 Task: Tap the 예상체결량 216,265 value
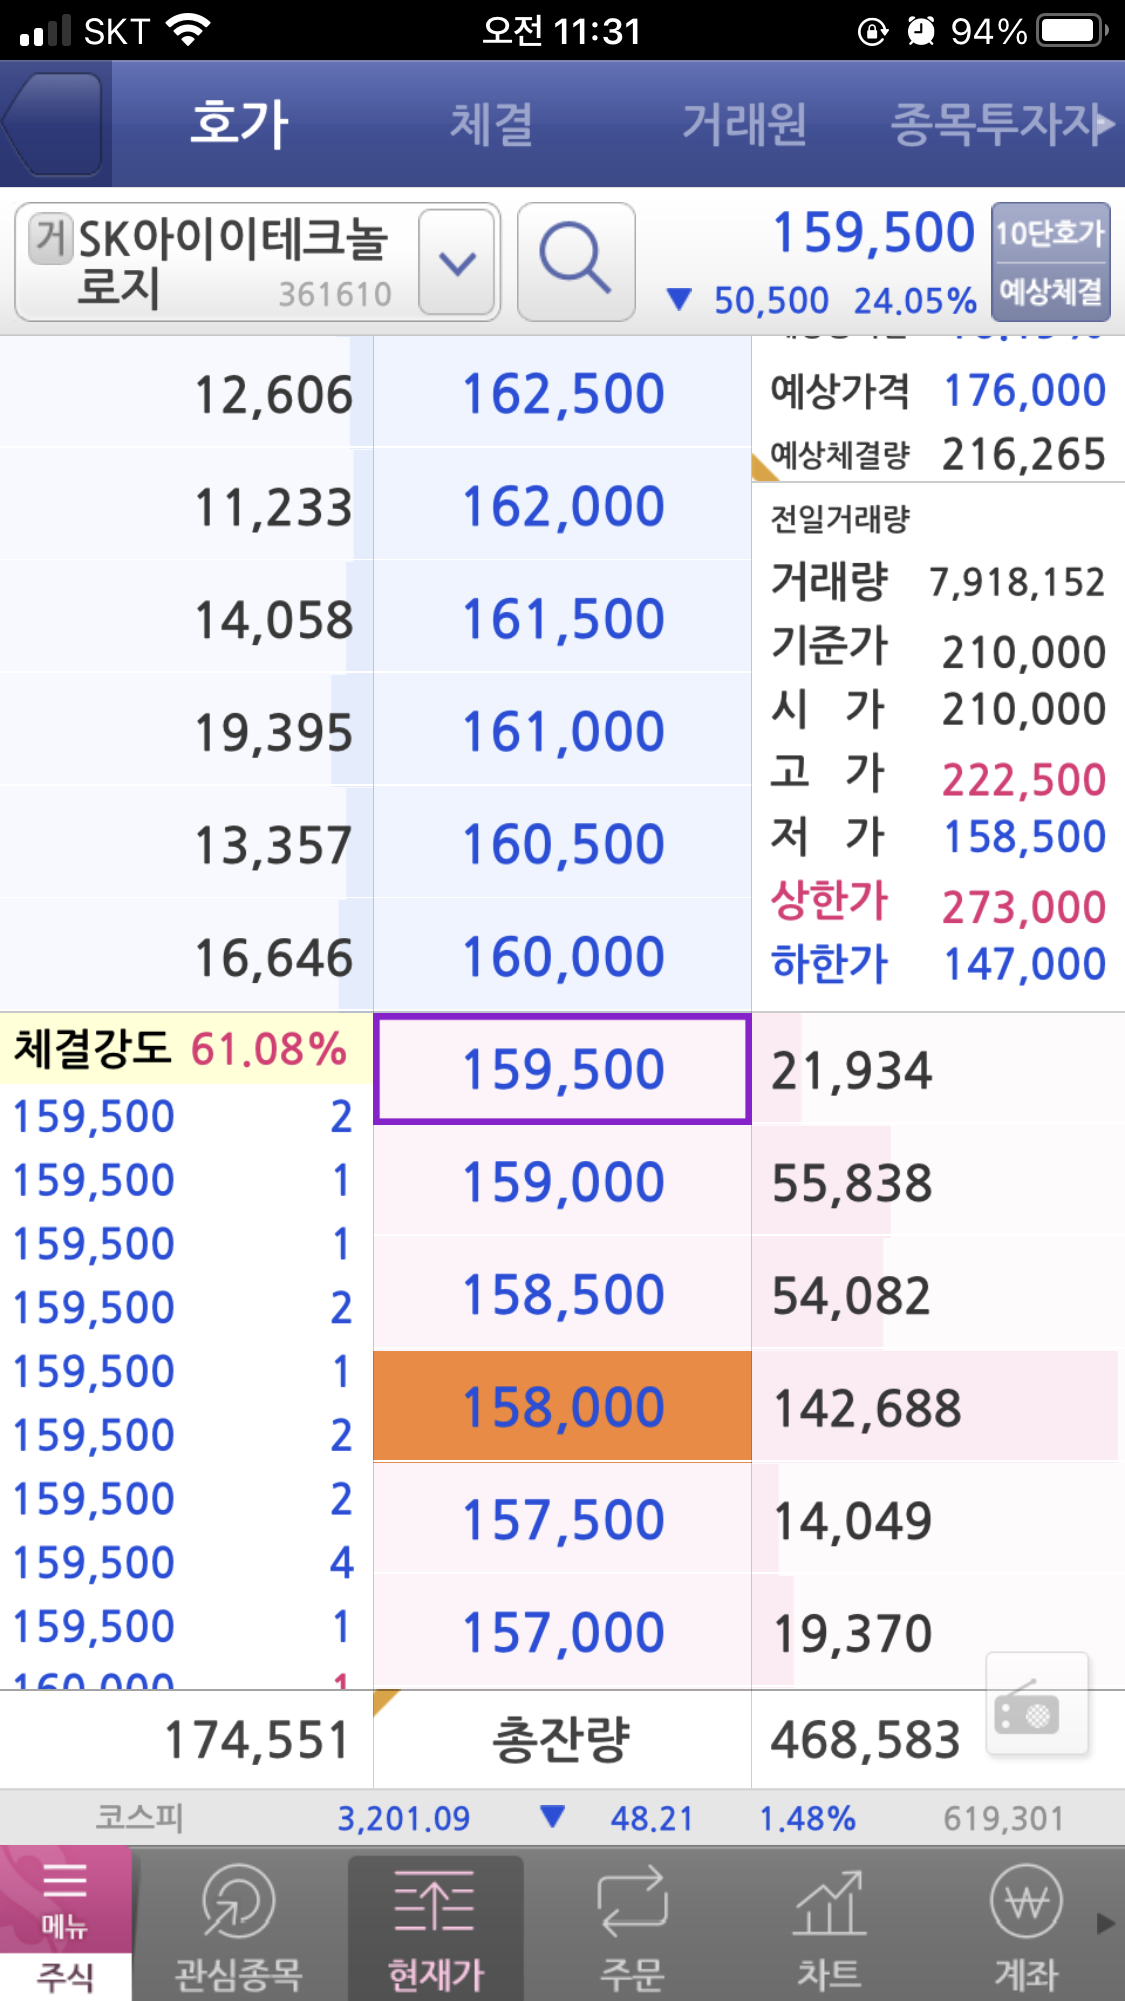click(x=1024, y=455)
